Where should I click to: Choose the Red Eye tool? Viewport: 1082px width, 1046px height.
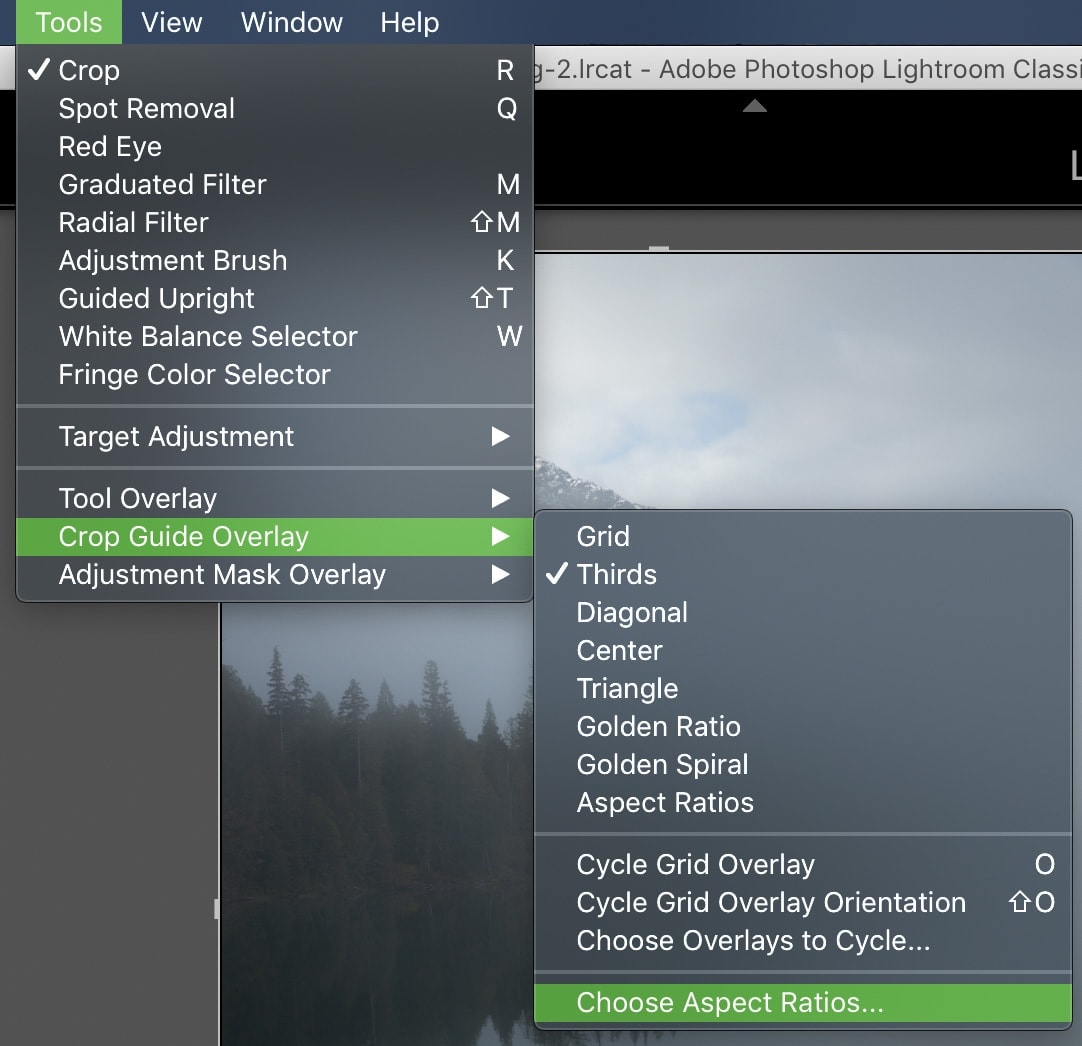point(275,146)
